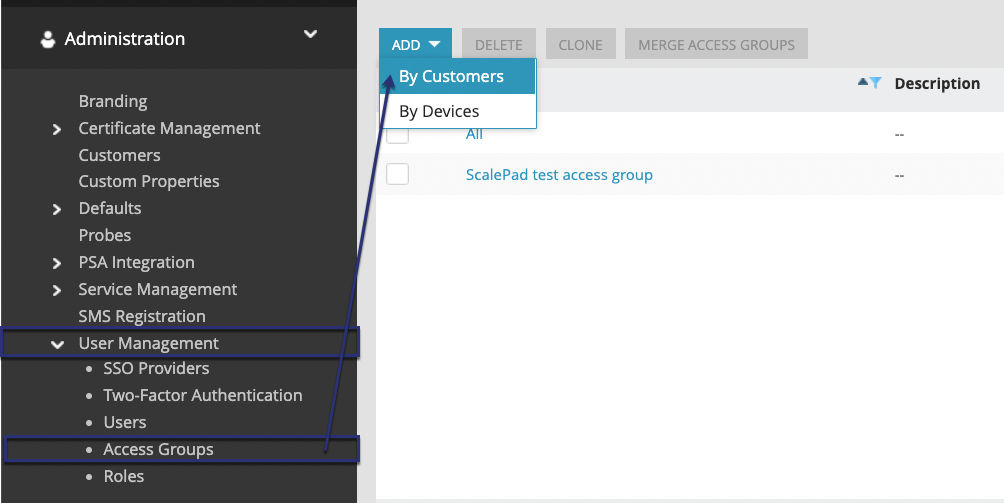Expand the Certificate Management arrow

tap(57, 129)
